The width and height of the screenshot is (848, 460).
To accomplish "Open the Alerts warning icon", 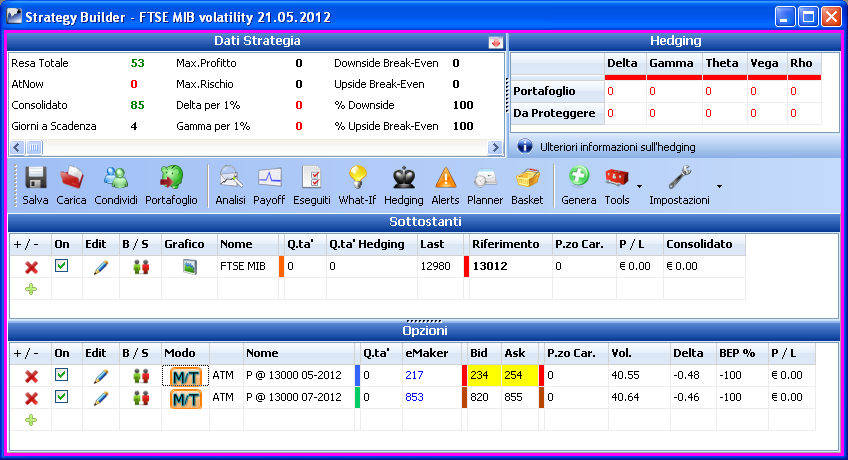I will (x=445, y=185).
